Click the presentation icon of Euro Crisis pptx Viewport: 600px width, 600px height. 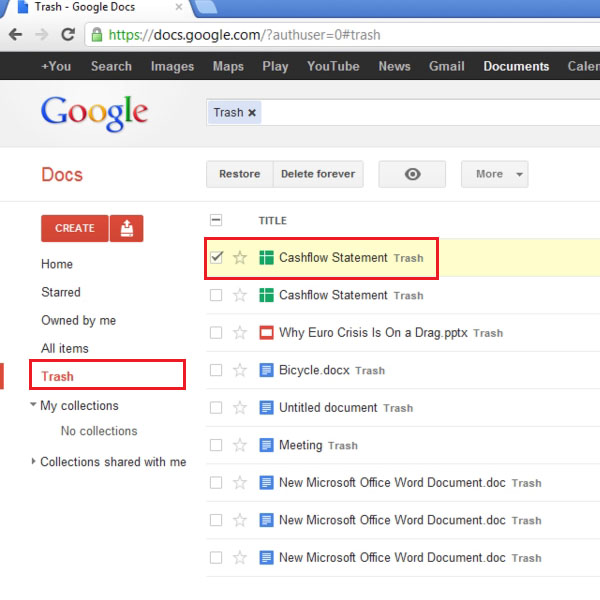point(266,333)
